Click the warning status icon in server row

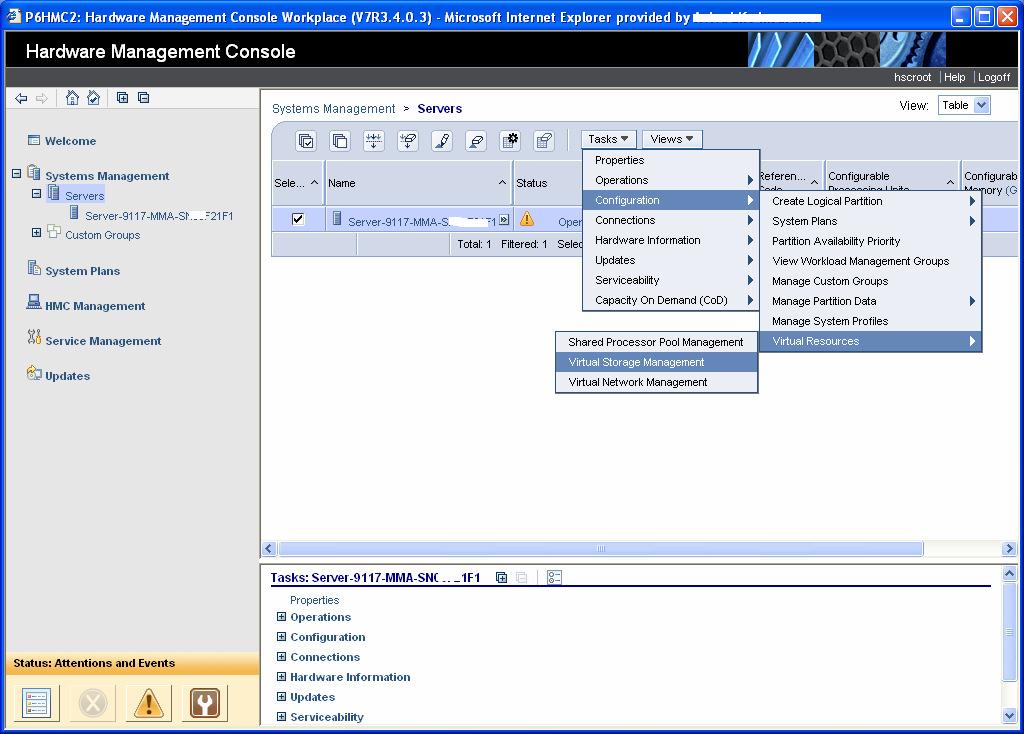point(527,219)
